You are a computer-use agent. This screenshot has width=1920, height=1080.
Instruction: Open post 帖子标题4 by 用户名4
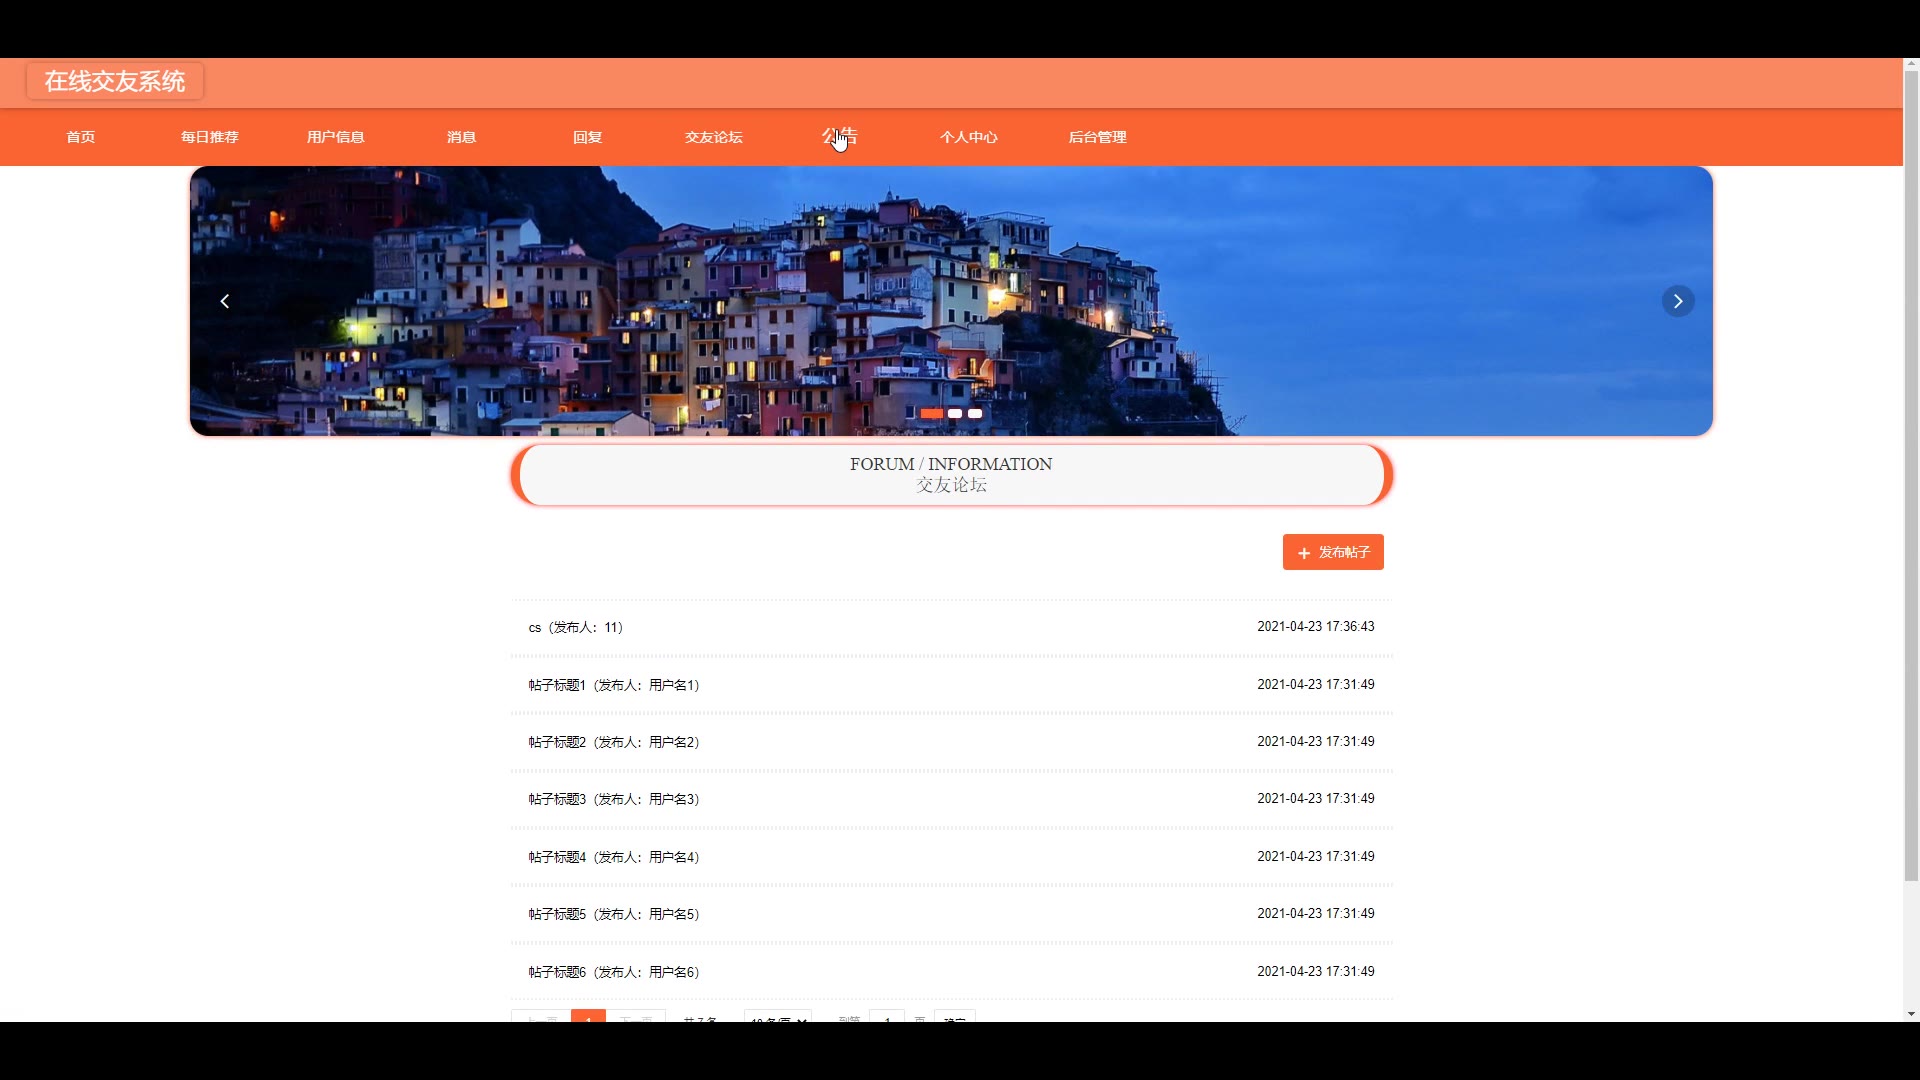point(614,857)
